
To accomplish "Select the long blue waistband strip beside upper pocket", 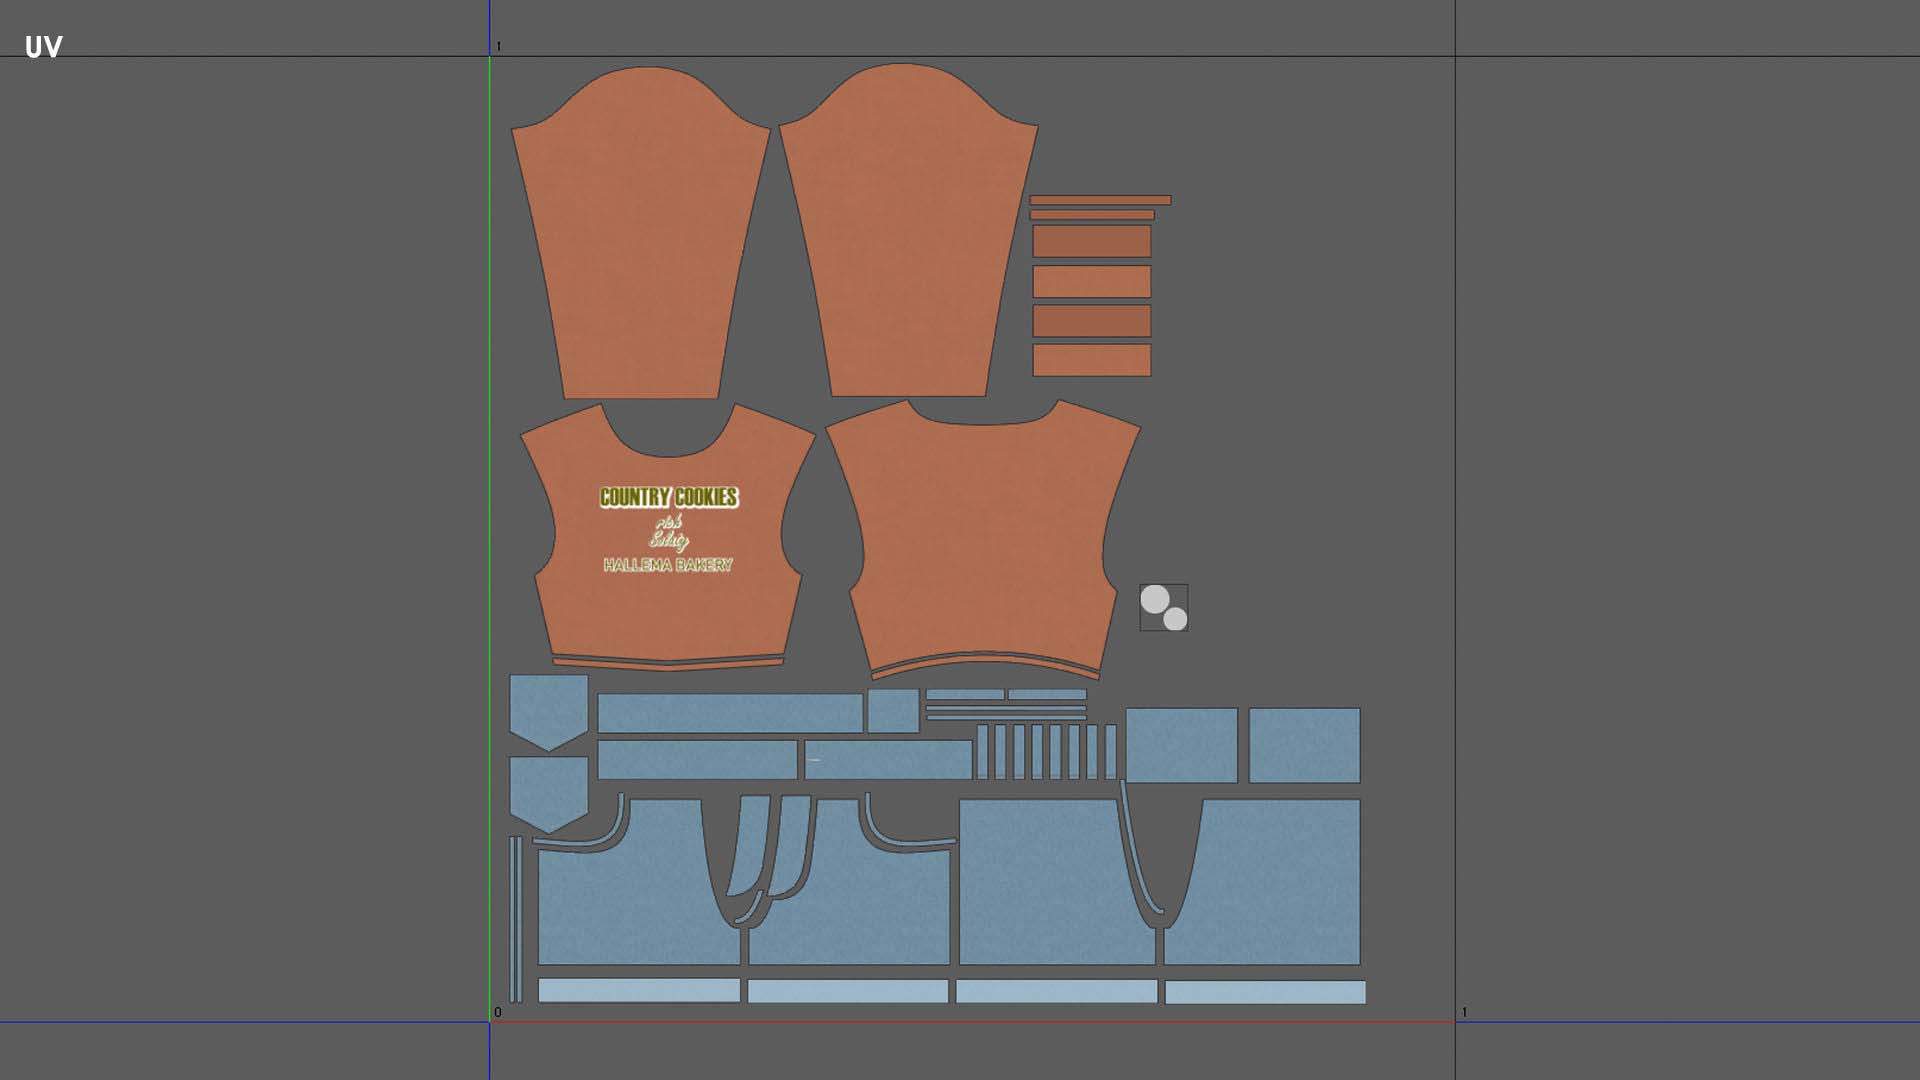I will pos(729,713).
